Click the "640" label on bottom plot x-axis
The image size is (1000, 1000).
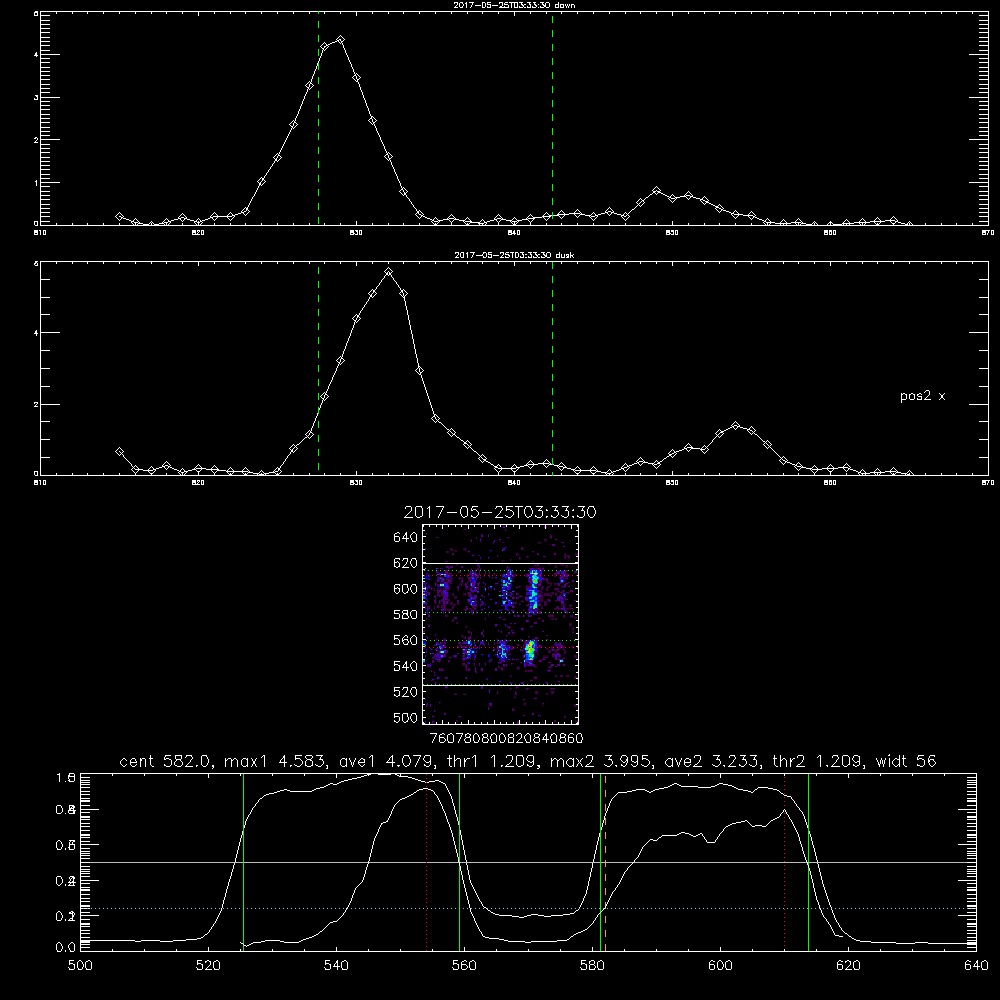click(976, 966)
